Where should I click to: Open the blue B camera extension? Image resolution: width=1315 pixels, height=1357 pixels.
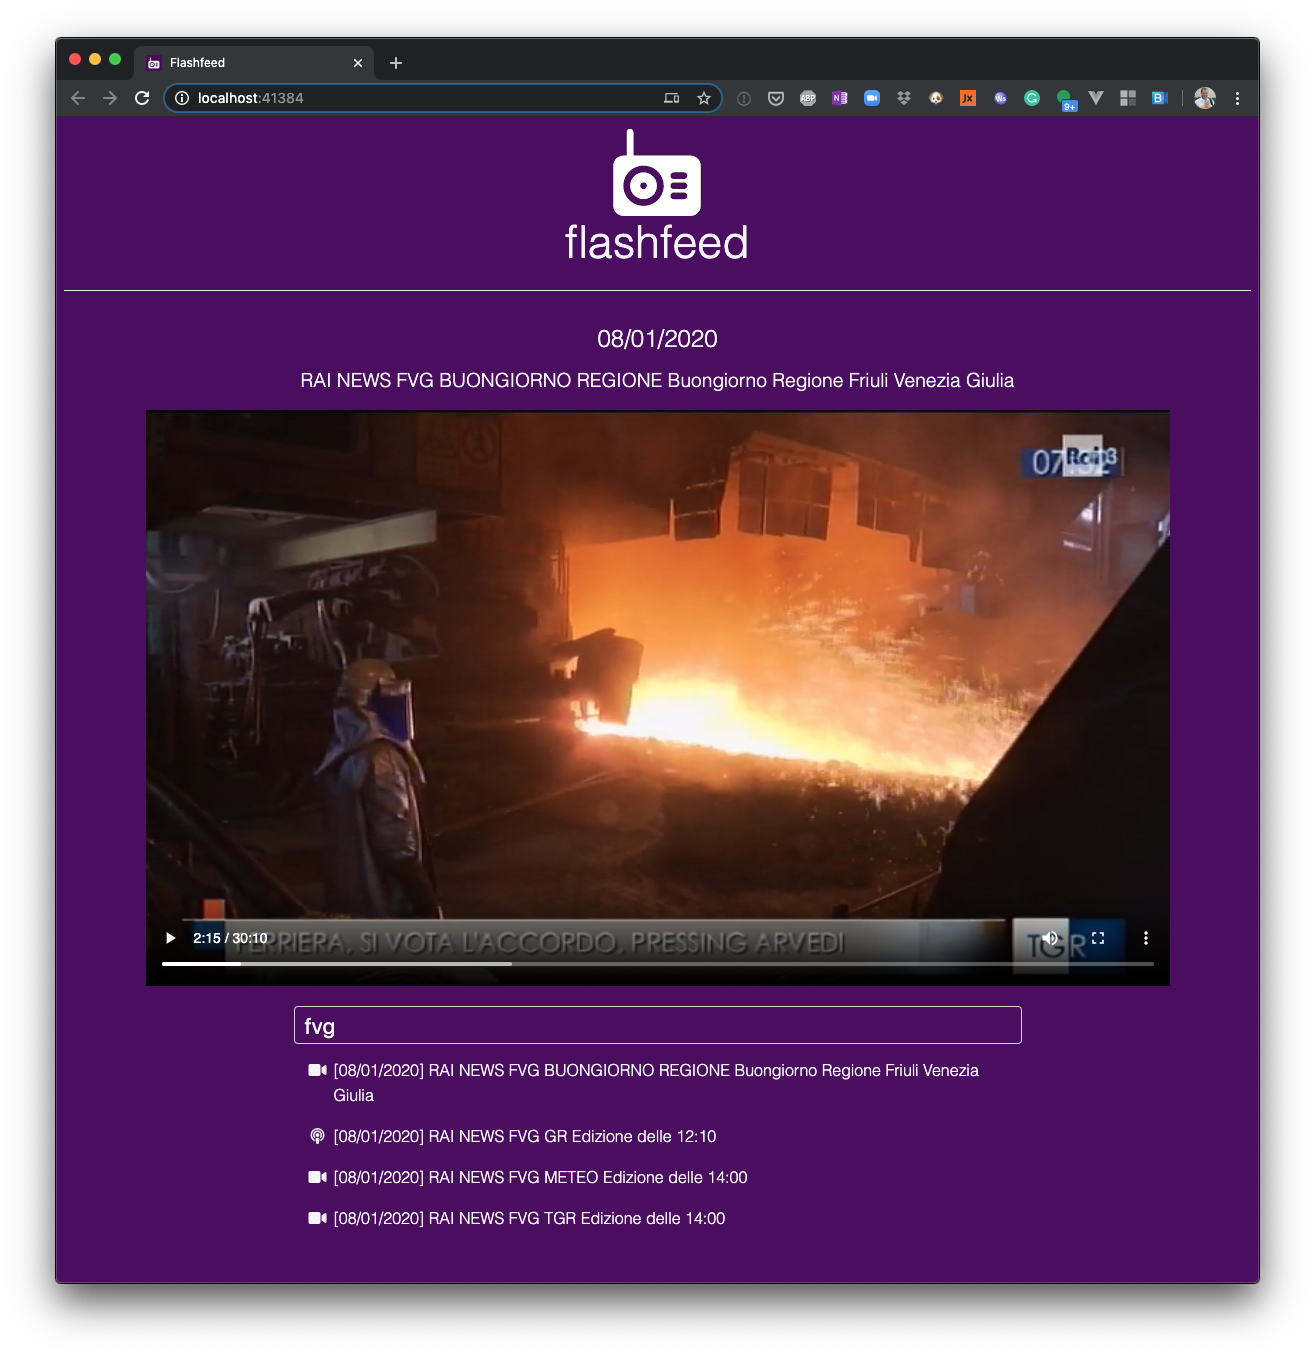point(1160,98)
